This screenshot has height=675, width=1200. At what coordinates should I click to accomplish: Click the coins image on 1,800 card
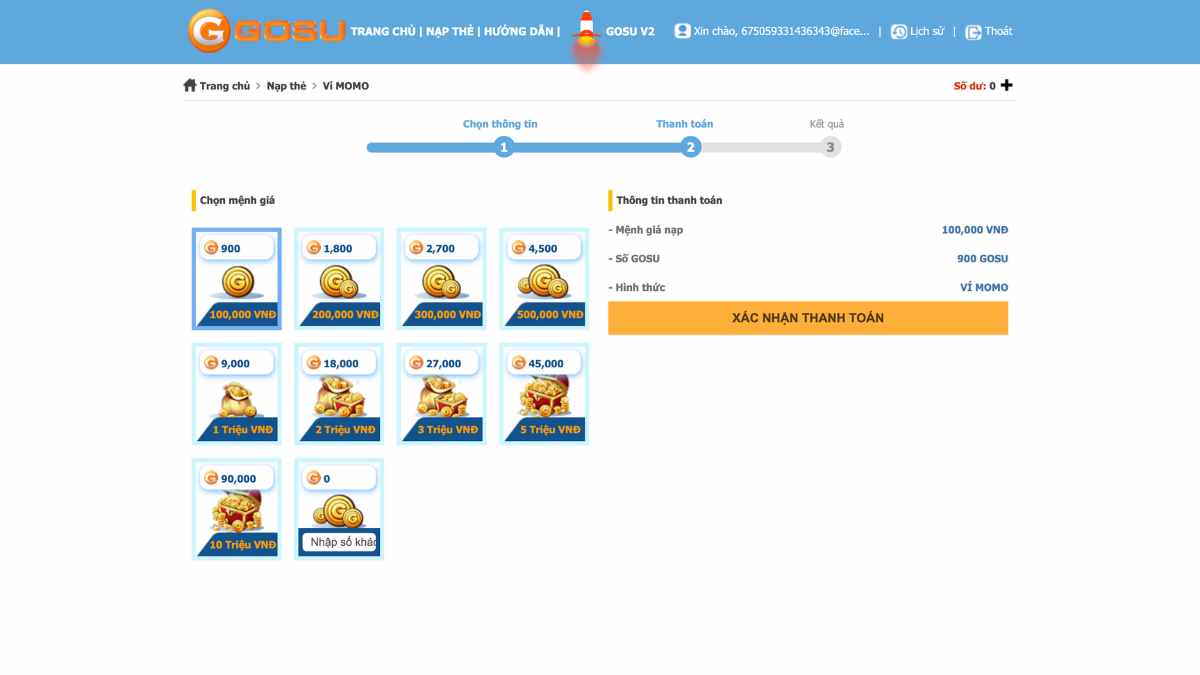(x=339, y=284)
